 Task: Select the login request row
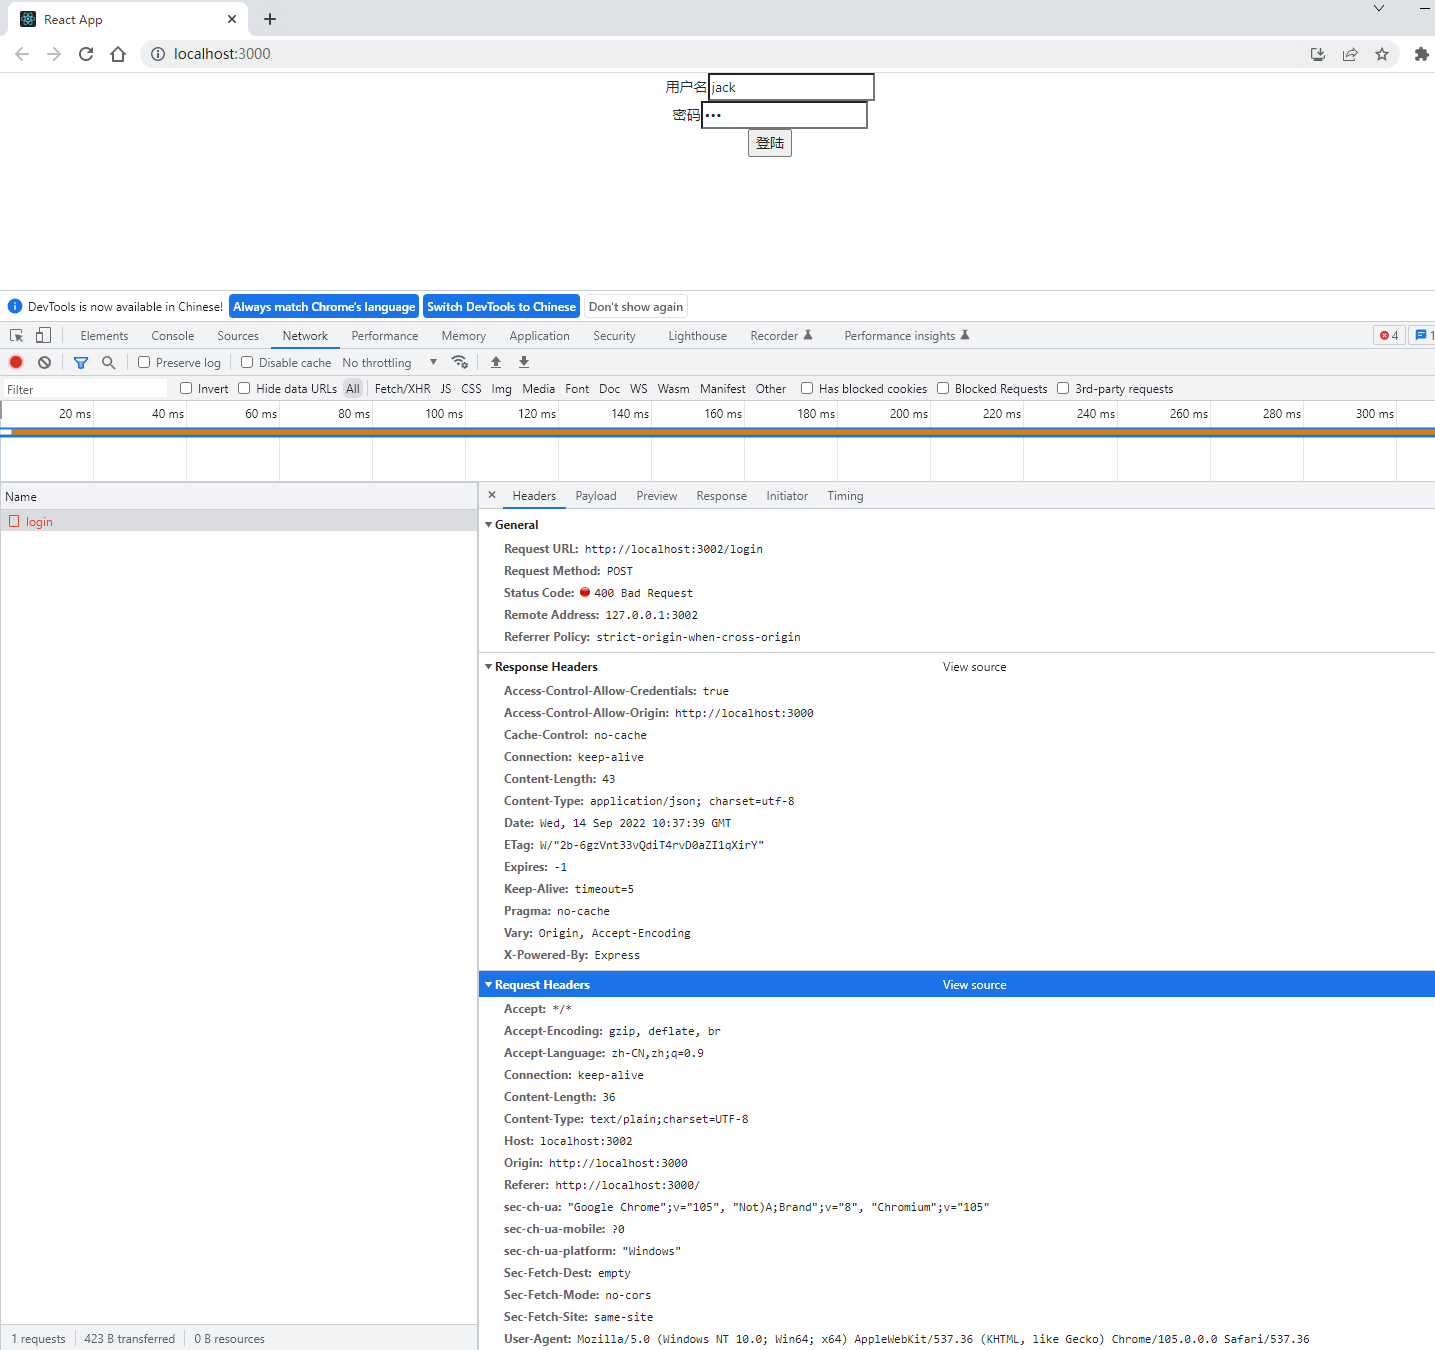(239, 521)
